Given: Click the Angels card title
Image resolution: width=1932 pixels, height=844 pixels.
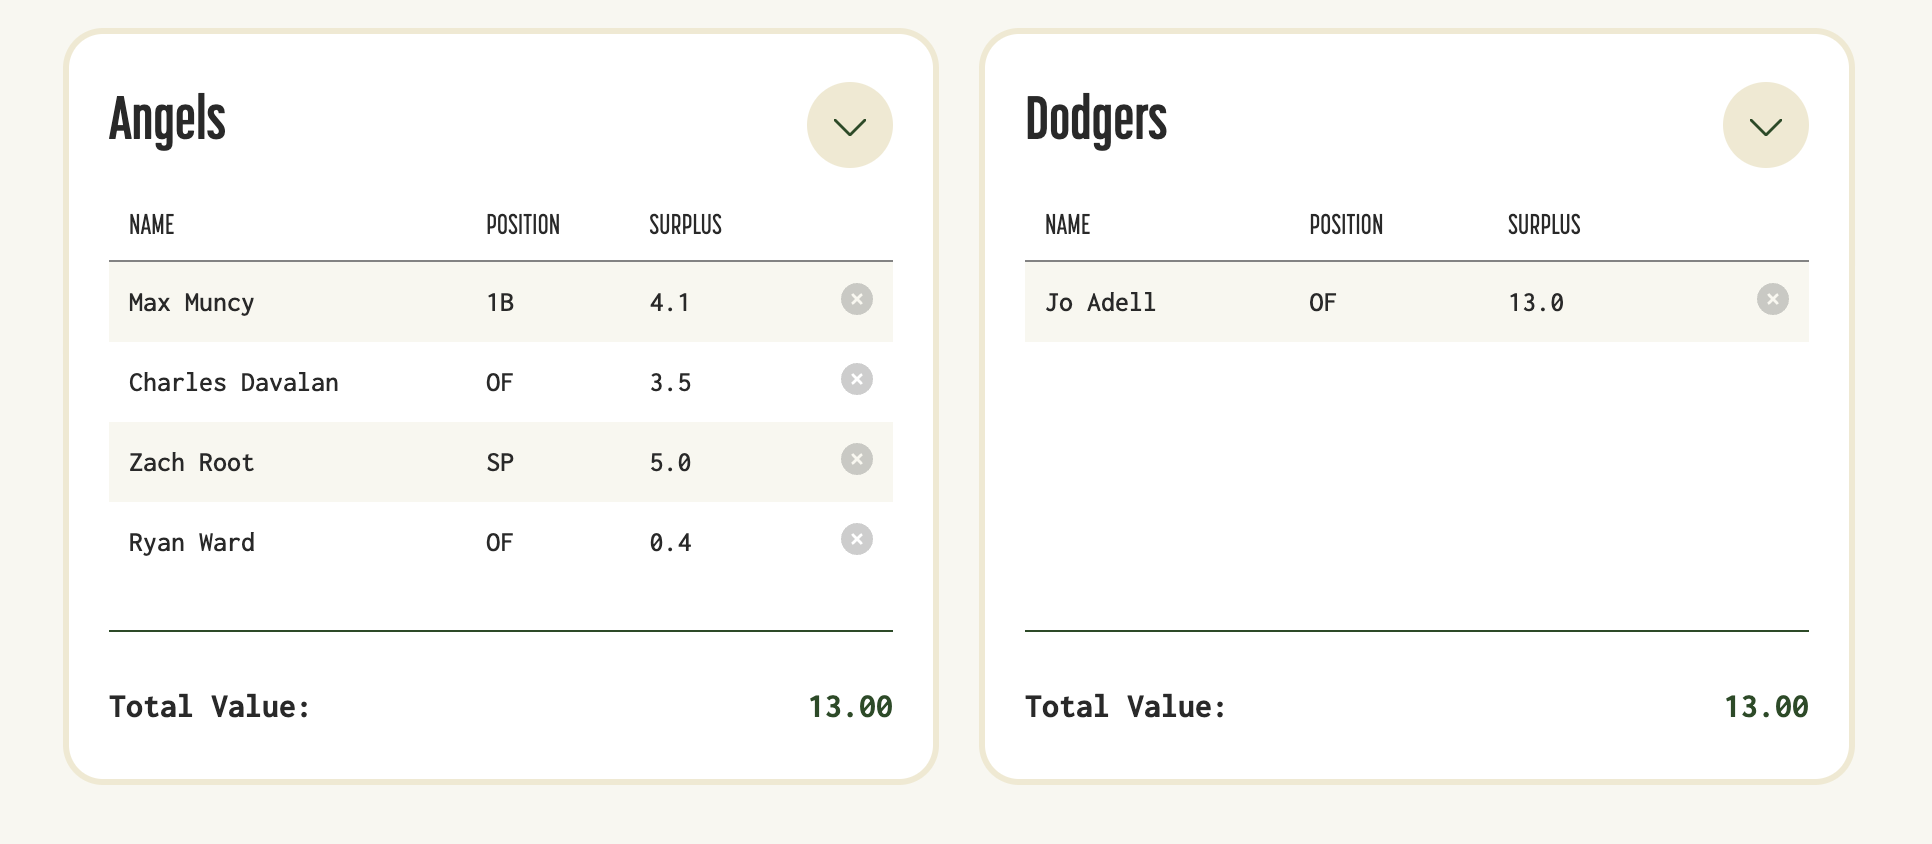Looking at the screenshot, I should pos(167,120).
